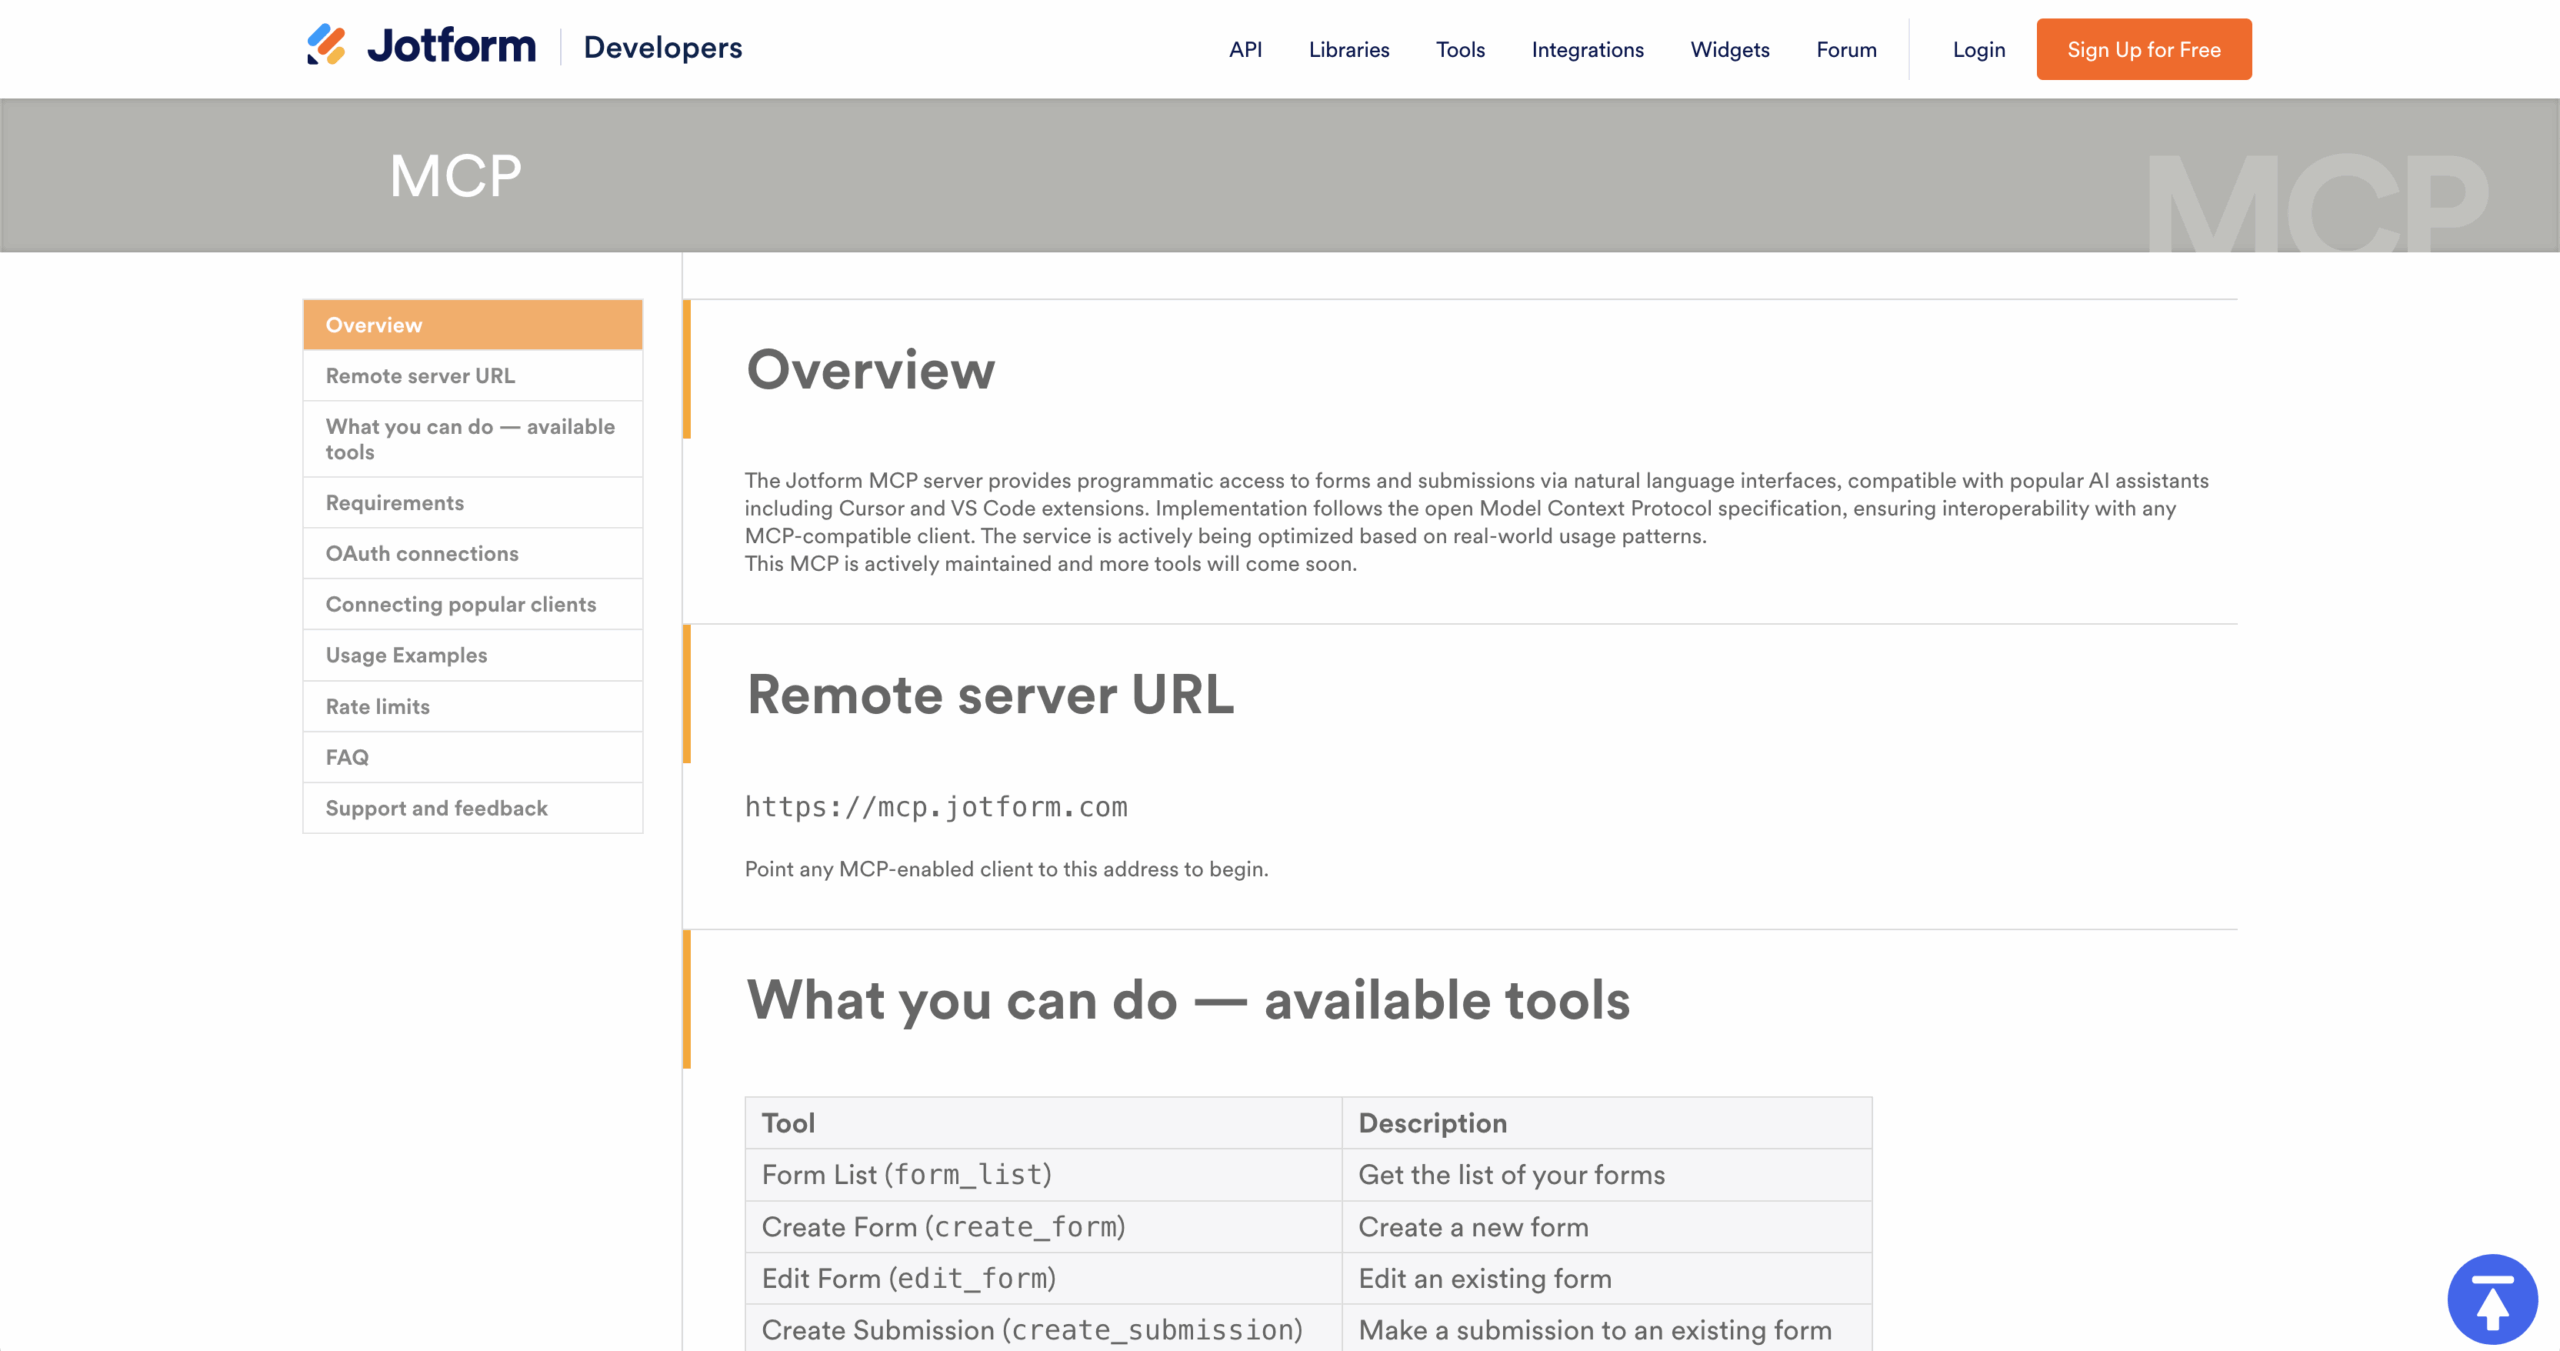The height and width of the screenshot is (1351, 2560).
Task: Open Rate limits sidebar entry
Action: click(472, 707)
